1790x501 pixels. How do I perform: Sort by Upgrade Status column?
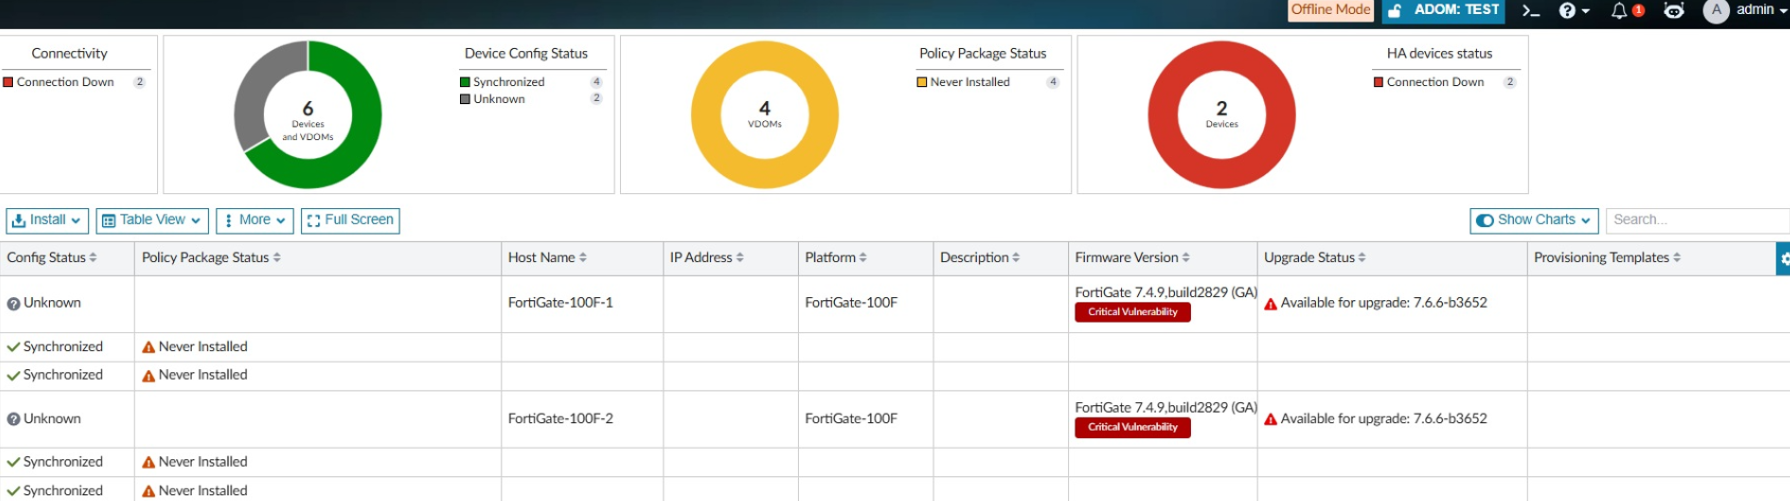coord(1315,258)
